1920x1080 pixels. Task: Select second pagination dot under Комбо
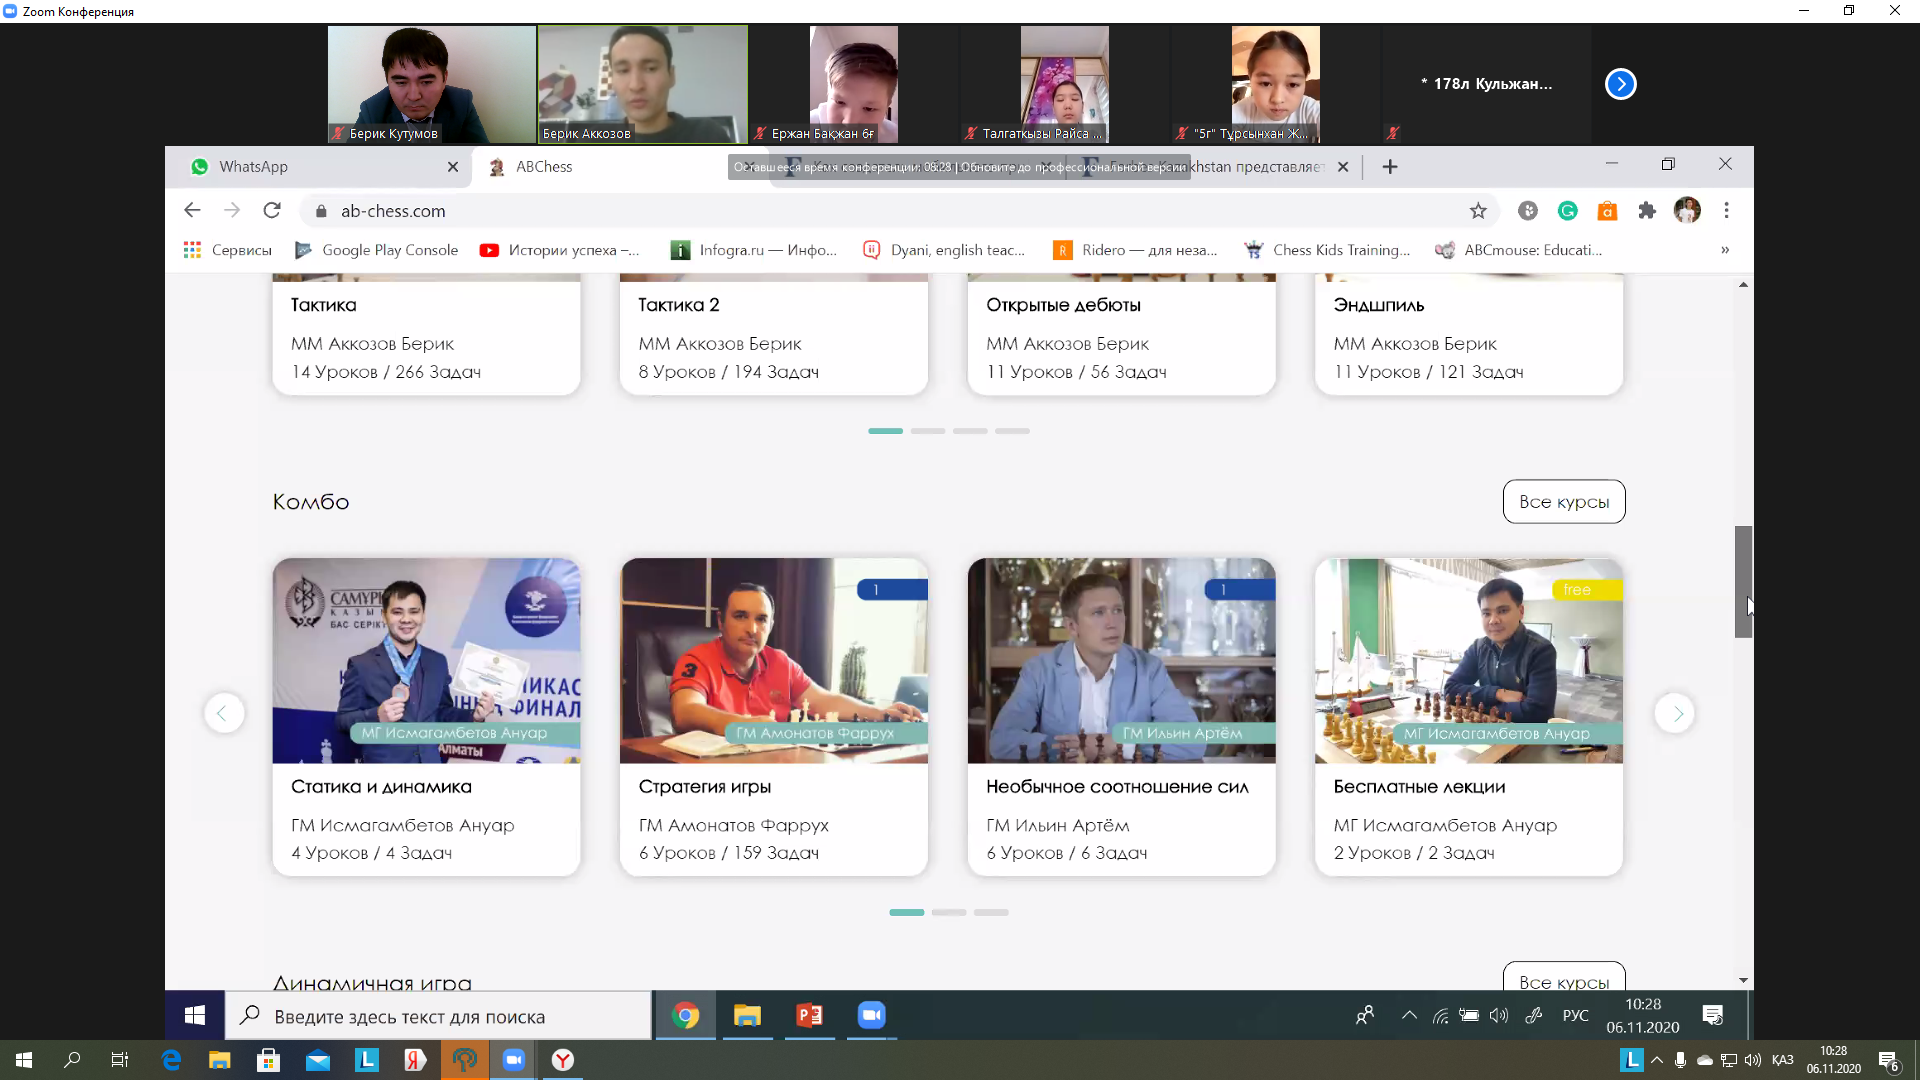coord(948,912)
